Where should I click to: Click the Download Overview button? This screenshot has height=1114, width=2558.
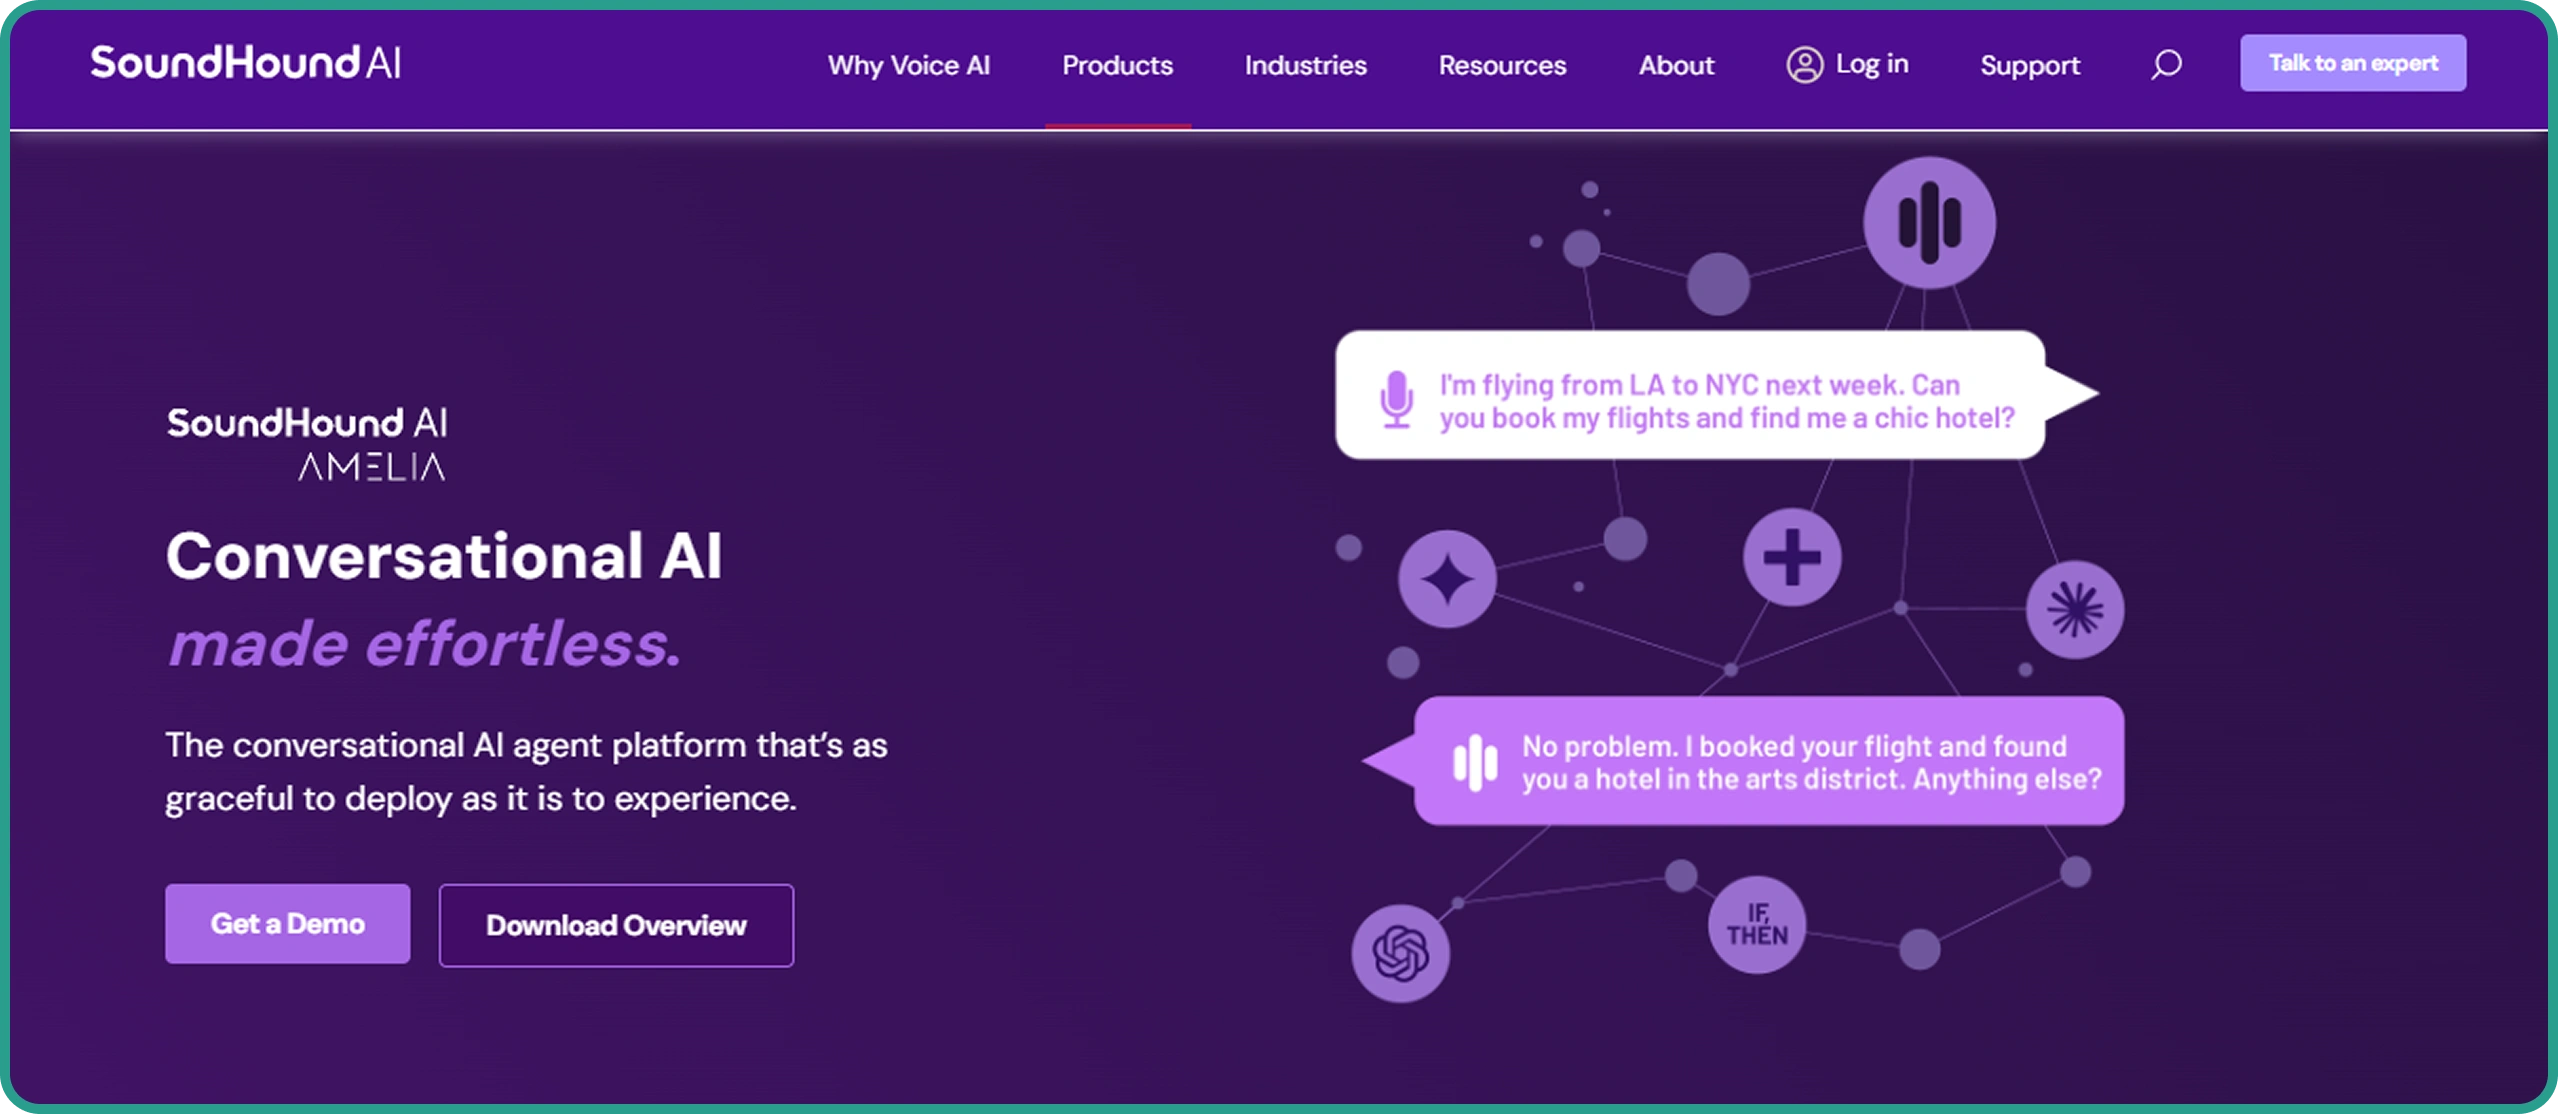[x=616, y=925]
